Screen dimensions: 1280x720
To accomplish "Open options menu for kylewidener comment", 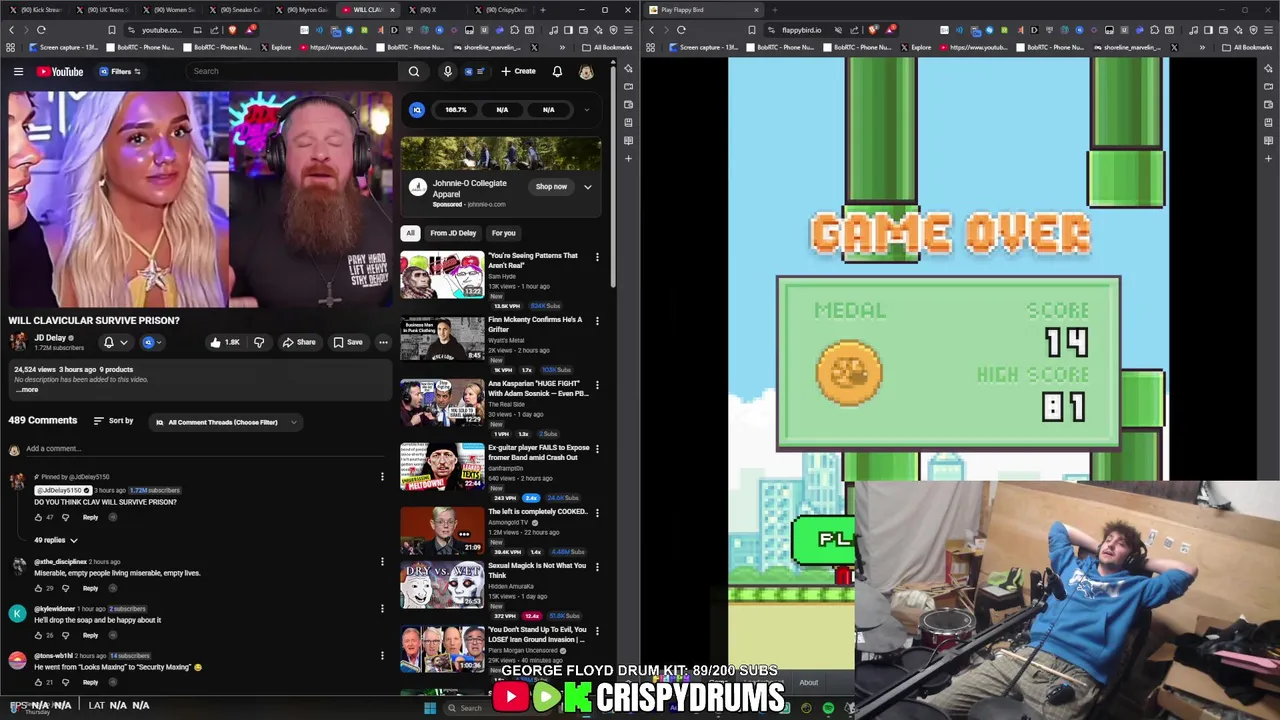I will pos(382,608).
